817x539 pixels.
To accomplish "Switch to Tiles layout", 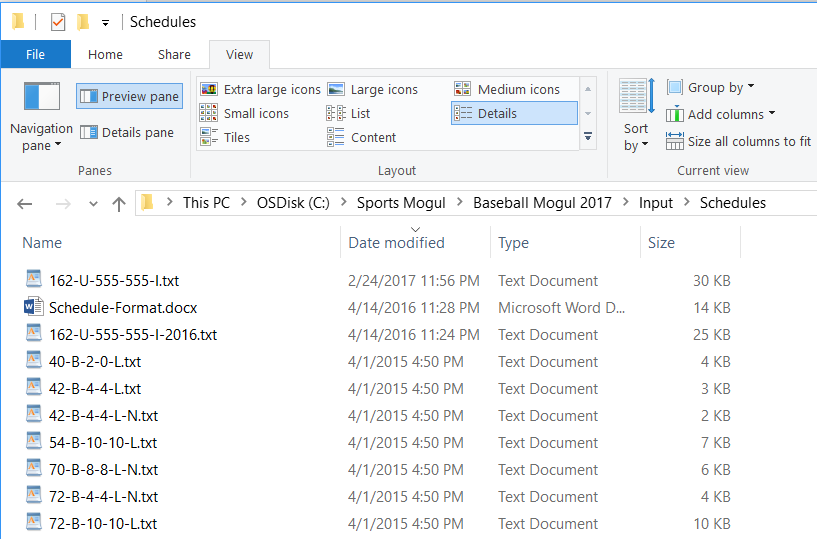I will pos(225,137).
